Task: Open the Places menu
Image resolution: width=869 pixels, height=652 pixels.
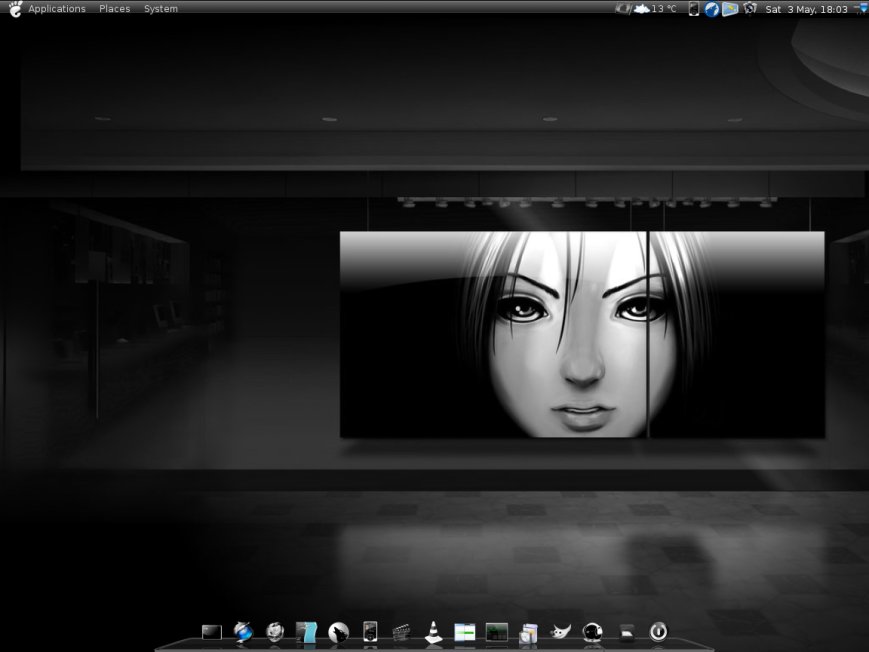Action: (115, 9)
